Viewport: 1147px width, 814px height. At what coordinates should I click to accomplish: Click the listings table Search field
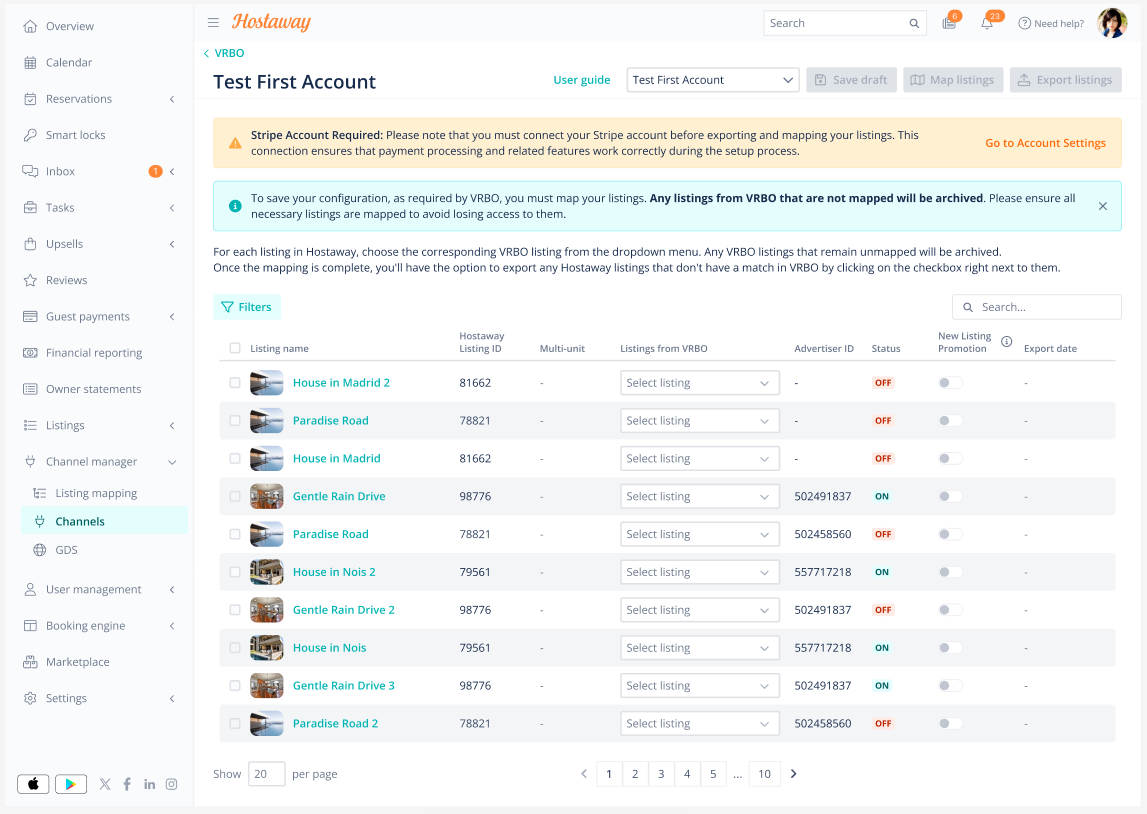[1037, 307]
